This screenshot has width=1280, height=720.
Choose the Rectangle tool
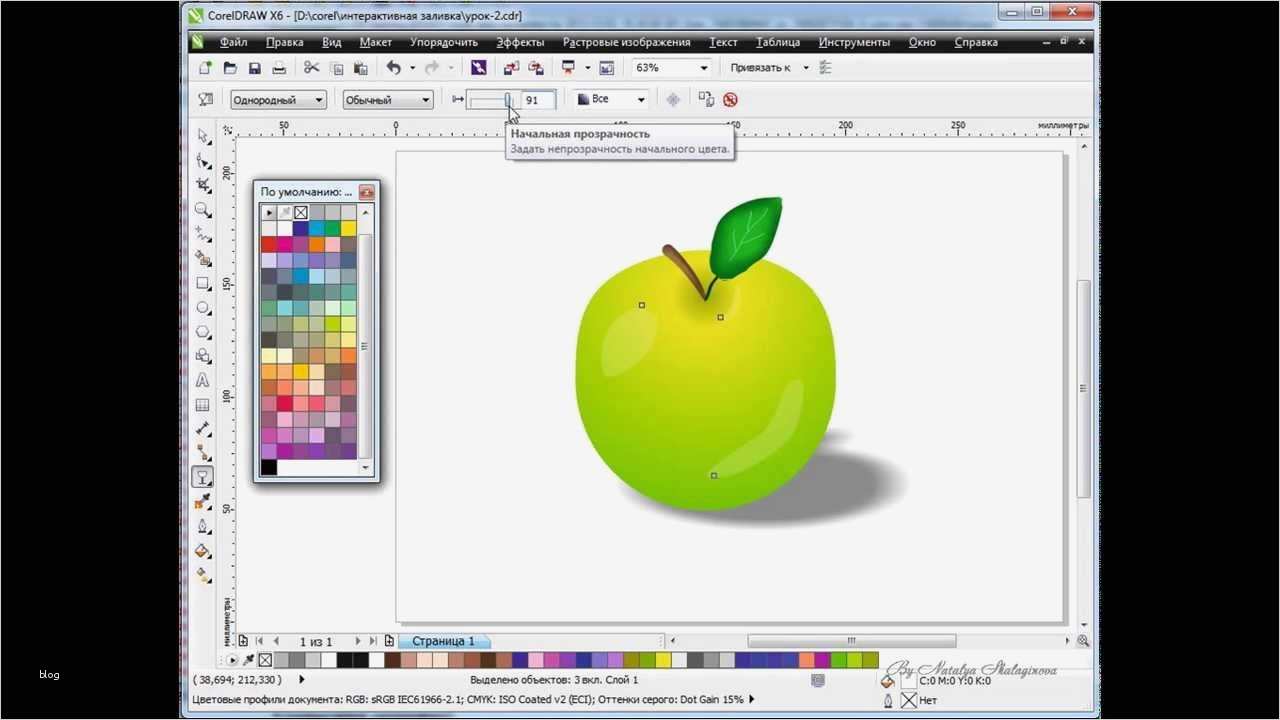point(203,283)
